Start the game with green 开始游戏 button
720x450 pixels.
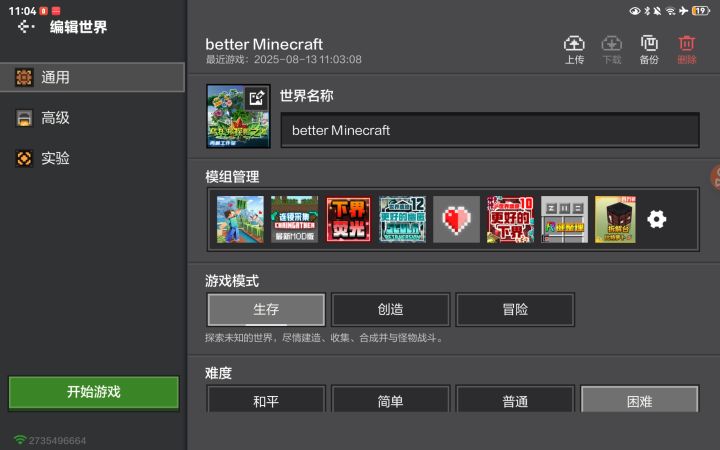pyautogui.click(x=94, y=392)
